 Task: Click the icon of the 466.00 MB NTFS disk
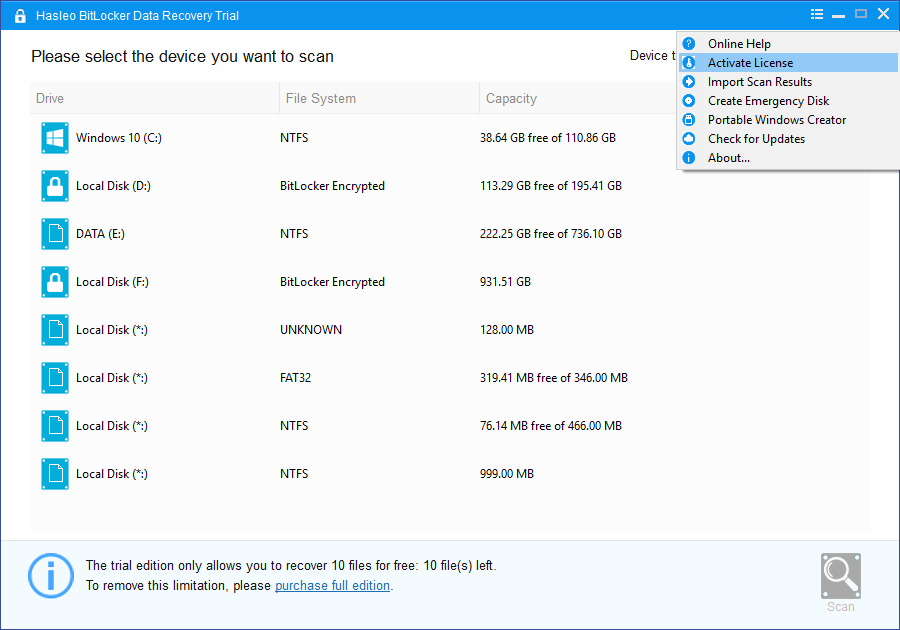[x=55, y=426]
